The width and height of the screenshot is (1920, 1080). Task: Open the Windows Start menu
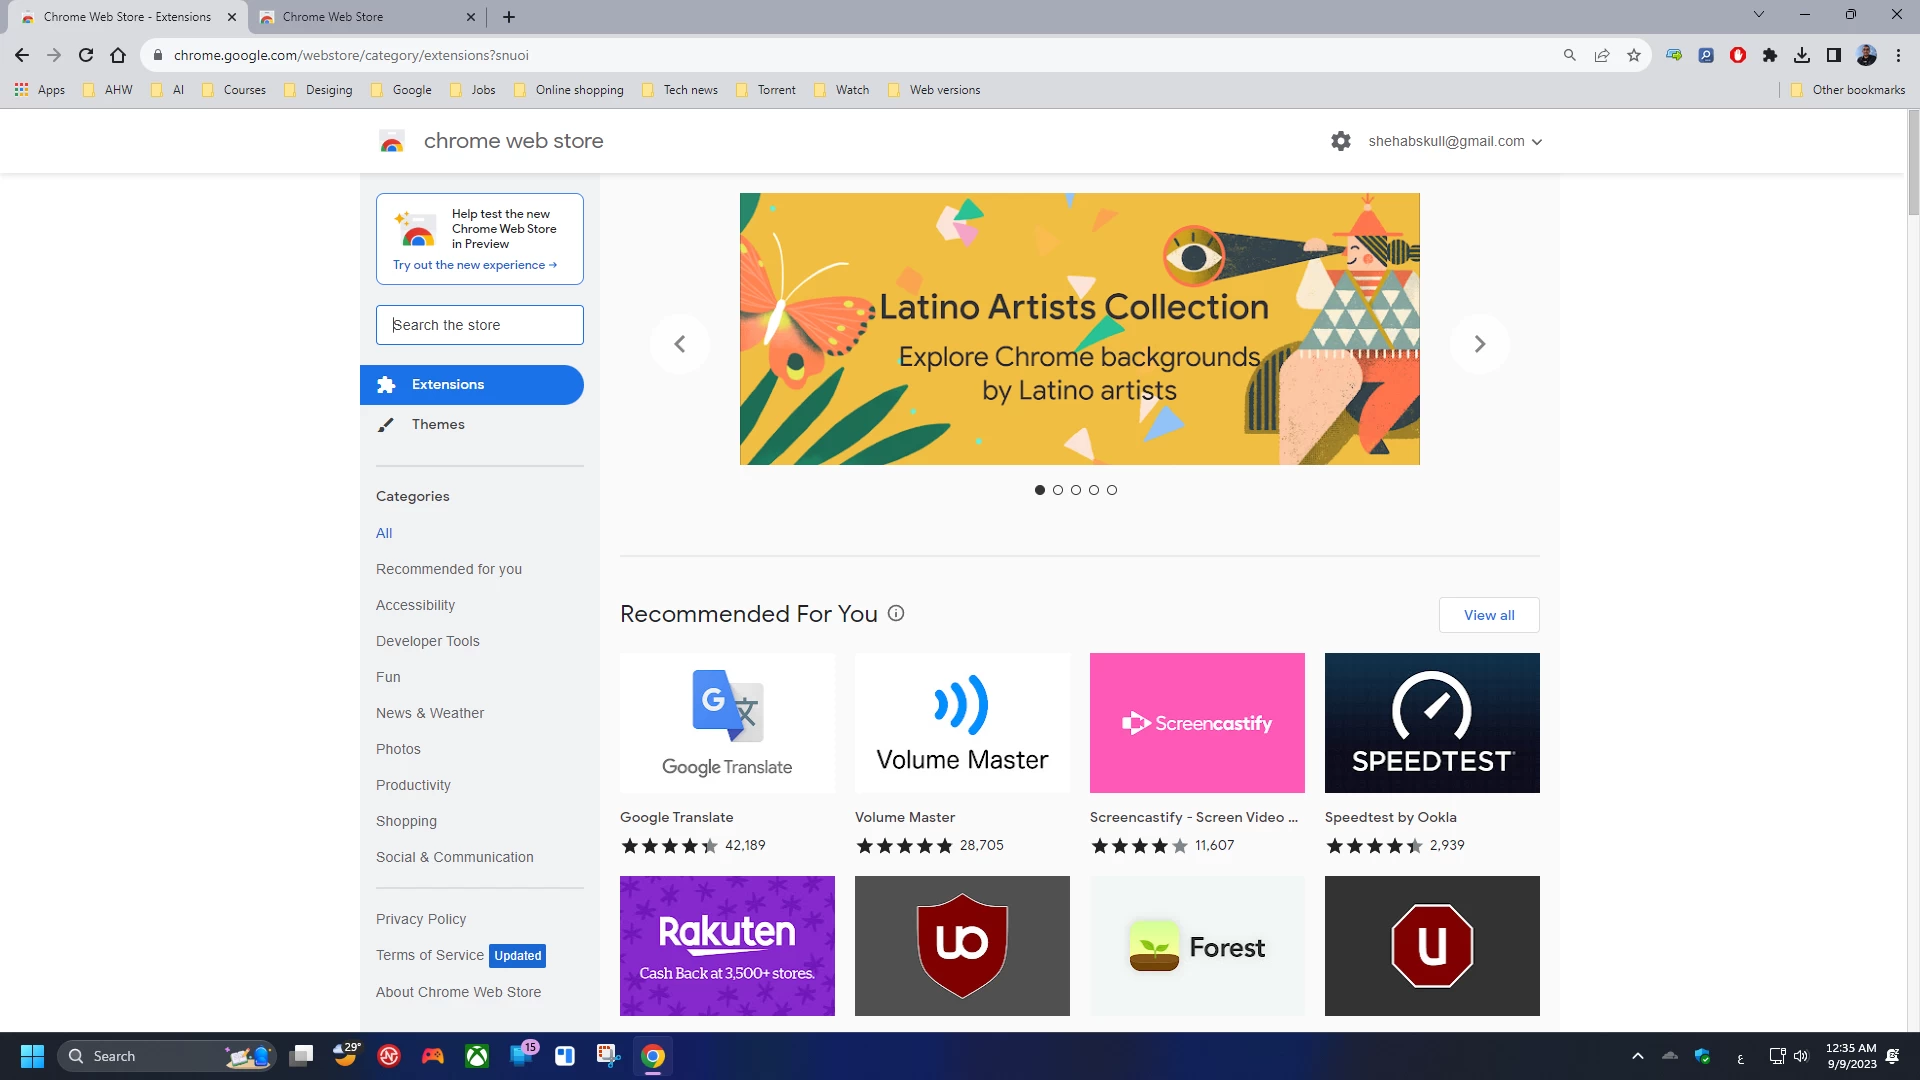pos(32,1056)
